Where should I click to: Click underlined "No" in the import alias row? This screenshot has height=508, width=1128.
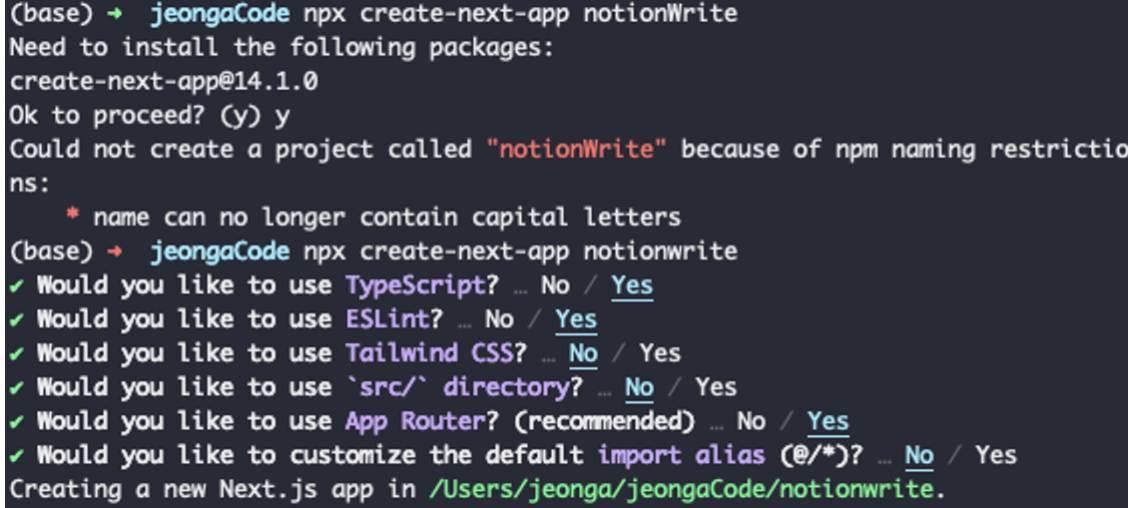coord(919,456)
